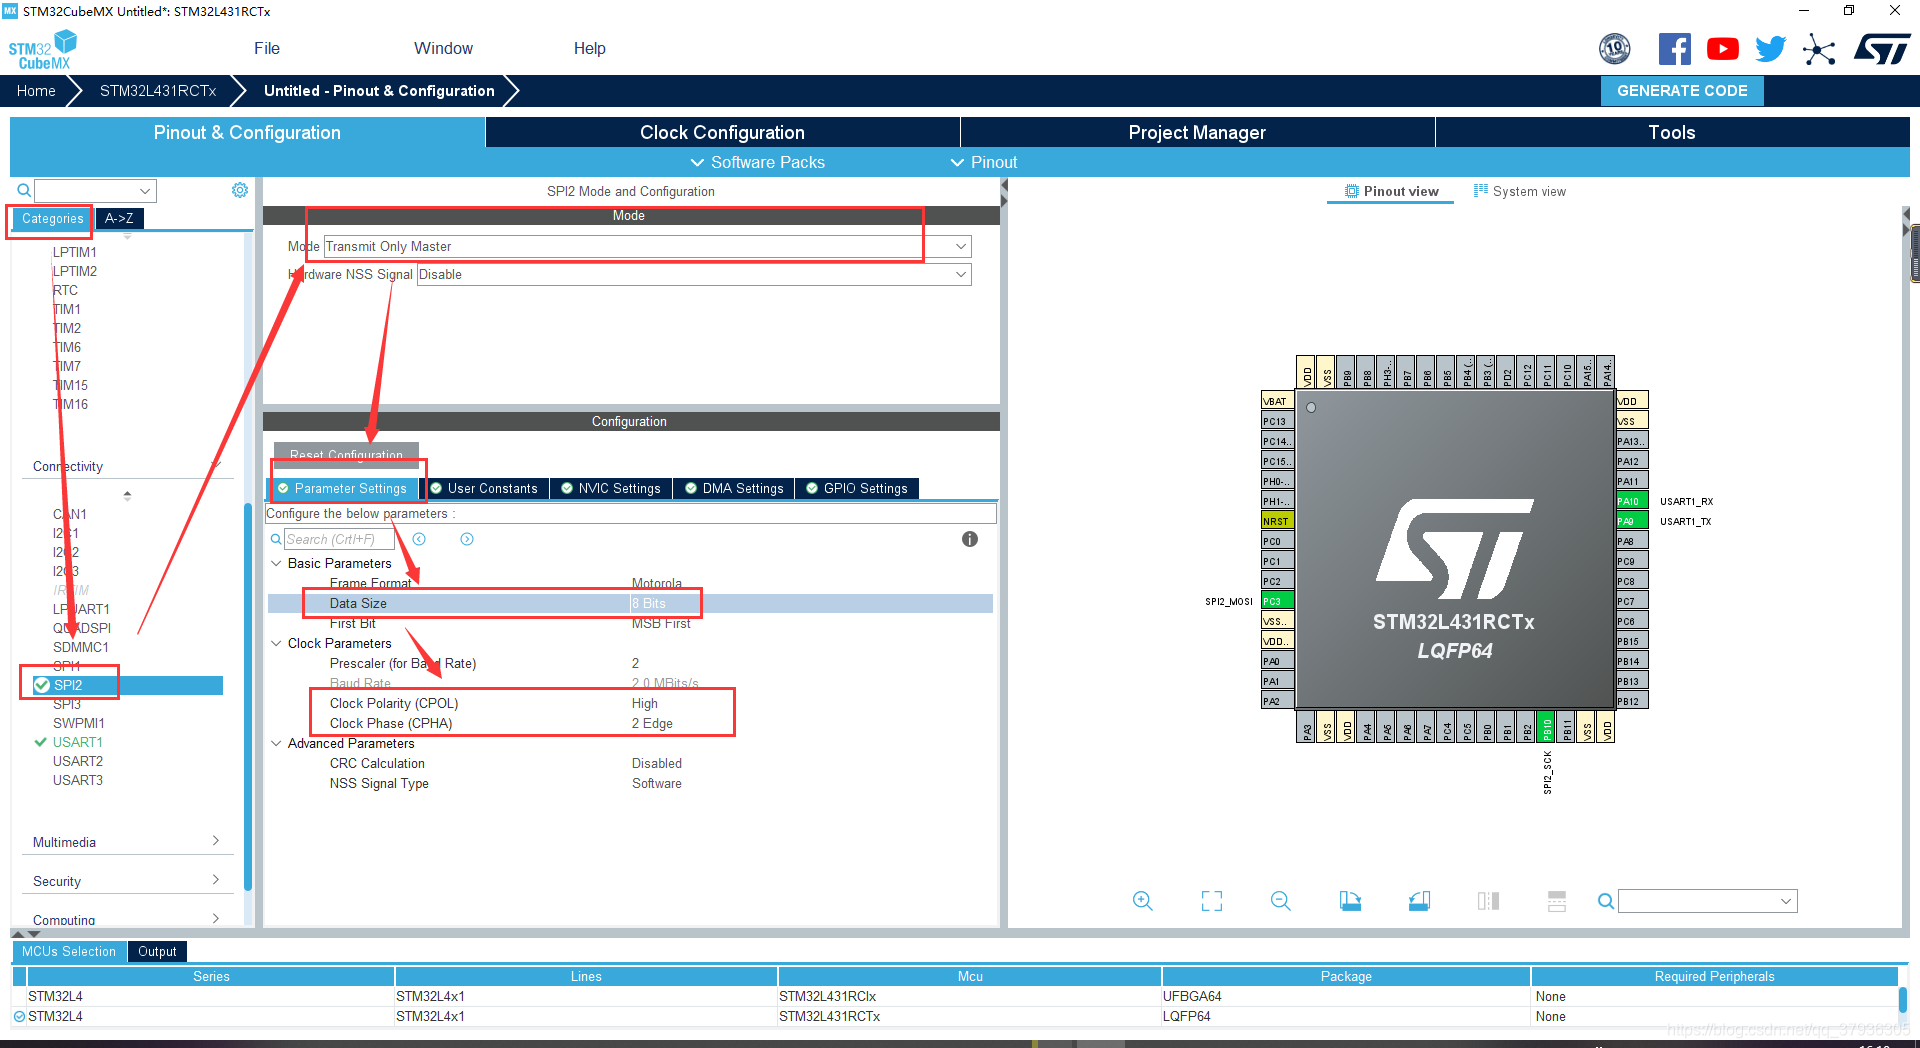Open the Help menu
The width and height of the screenshot is (1920, 1048).
coord(589,48)
